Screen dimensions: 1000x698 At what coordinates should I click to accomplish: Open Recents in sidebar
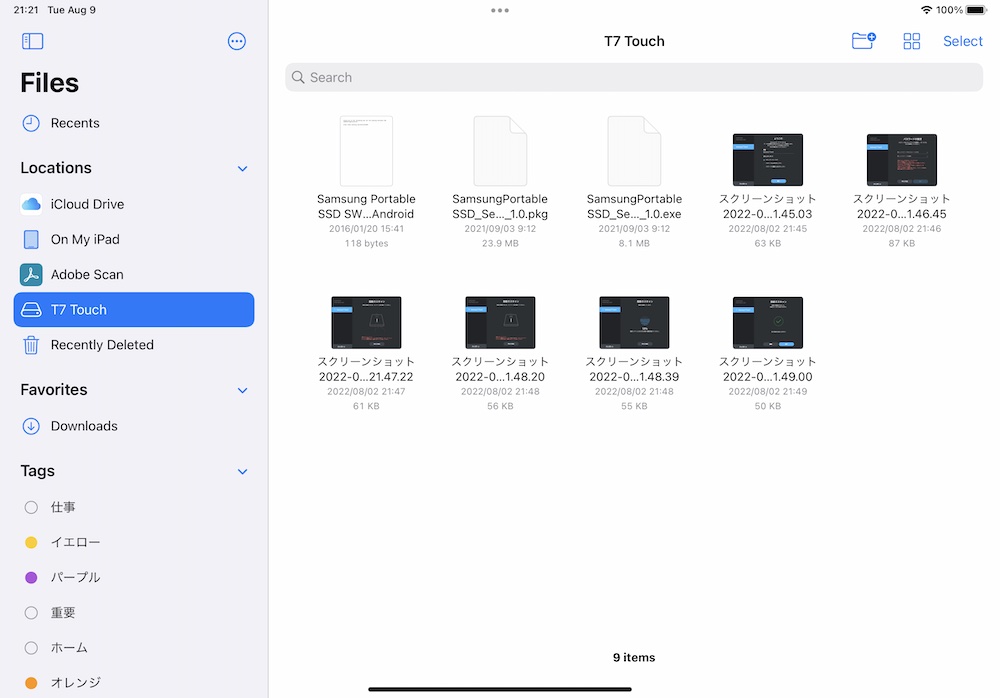pos(133,123)
